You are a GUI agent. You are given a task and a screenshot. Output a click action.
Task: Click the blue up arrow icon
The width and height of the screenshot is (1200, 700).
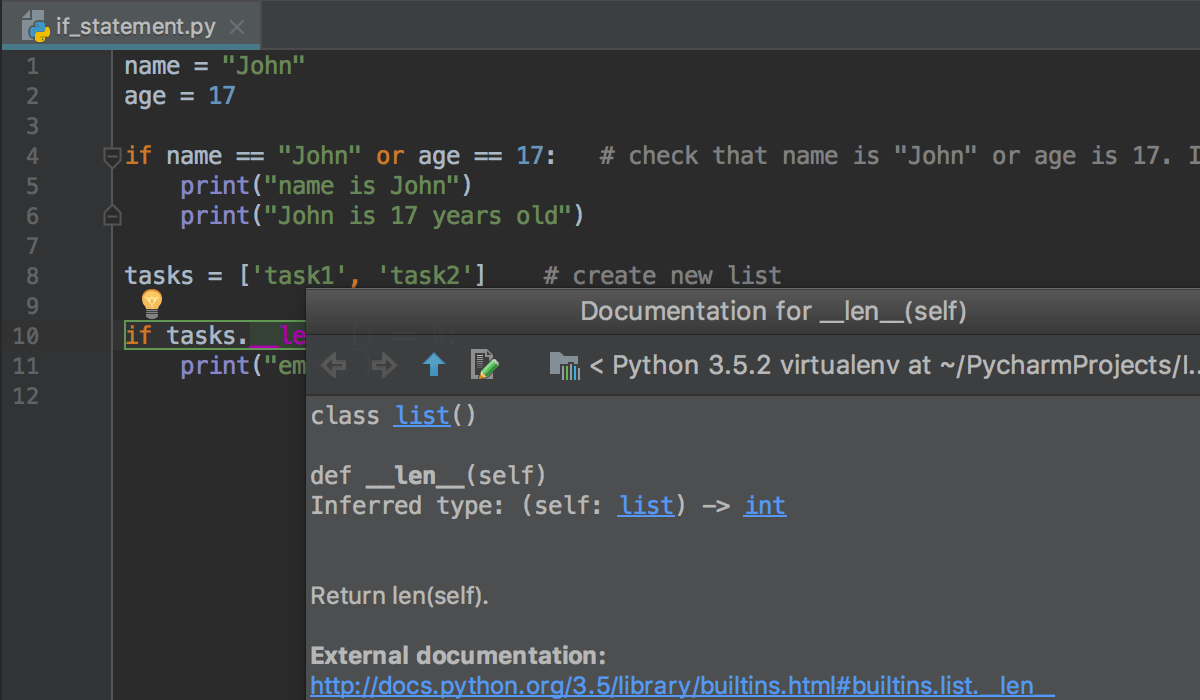[x=433, y=365]
